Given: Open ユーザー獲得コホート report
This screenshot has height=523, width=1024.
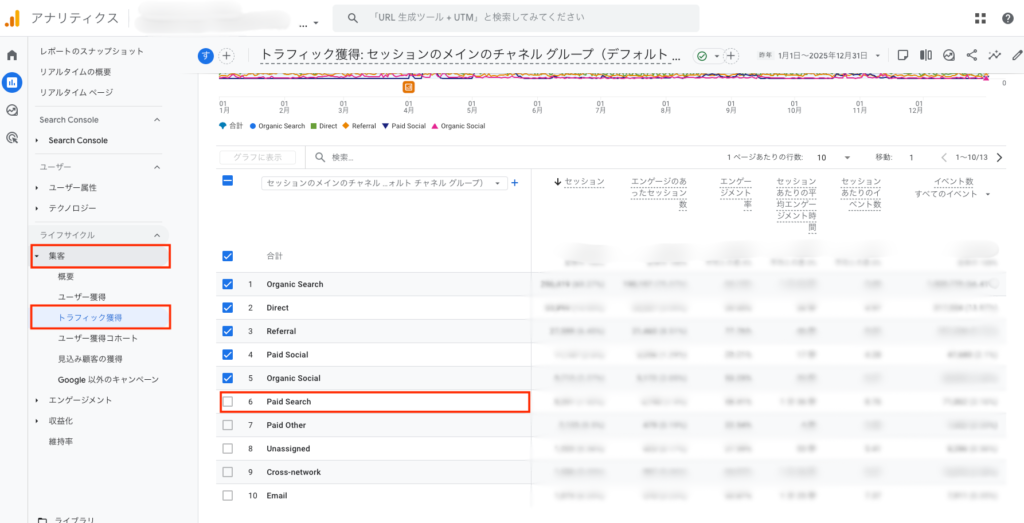Looking at the screenshot, I should [97, 338].
